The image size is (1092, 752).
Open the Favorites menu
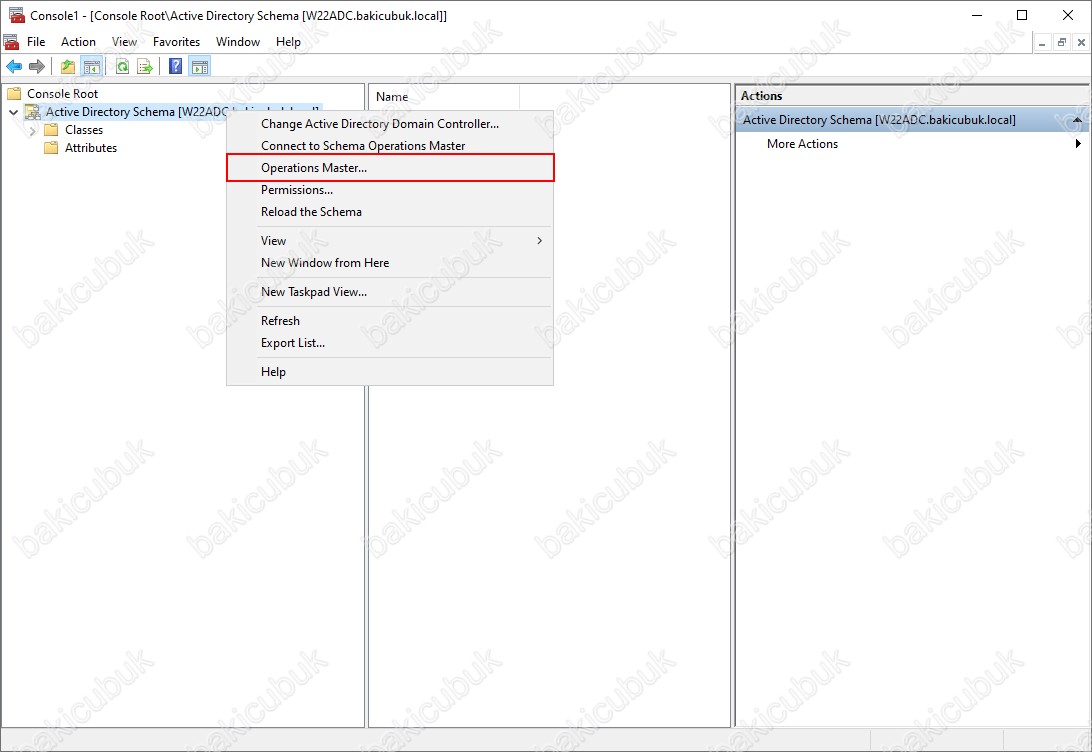tap(176, 42)
